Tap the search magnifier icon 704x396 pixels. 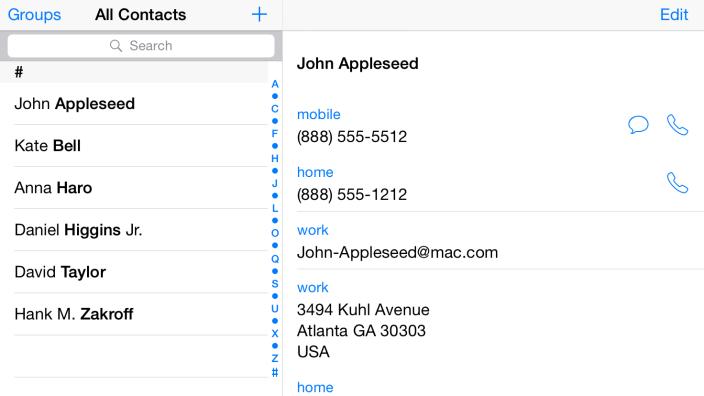point(116,45)
